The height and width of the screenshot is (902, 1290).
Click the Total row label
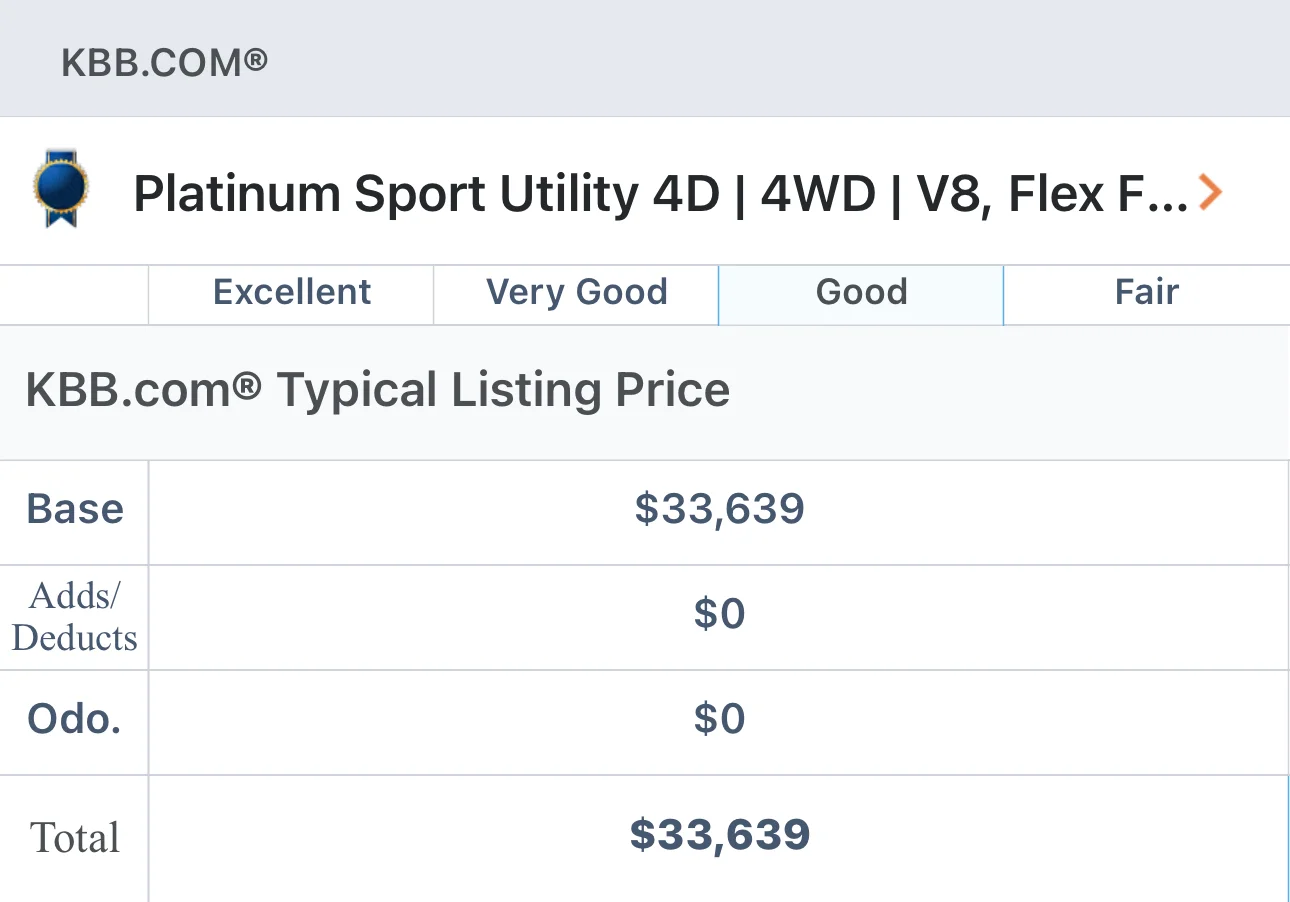tap(75, 838)
